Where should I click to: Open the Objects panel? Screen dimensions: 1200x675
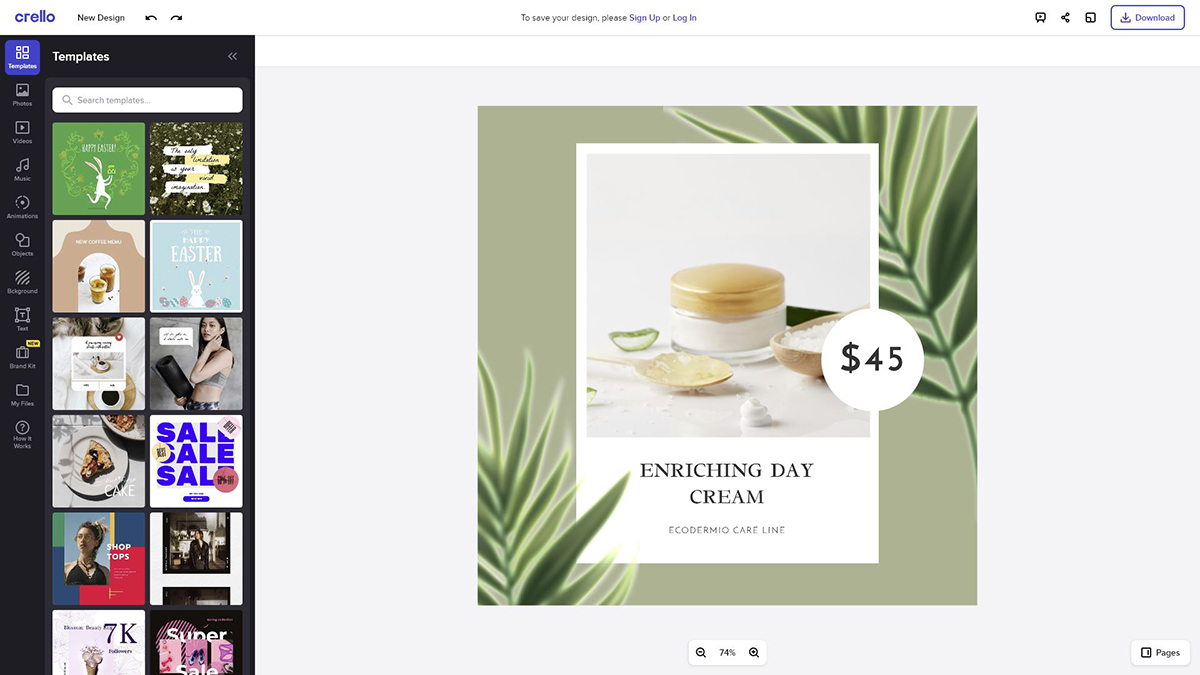(22, 244)
